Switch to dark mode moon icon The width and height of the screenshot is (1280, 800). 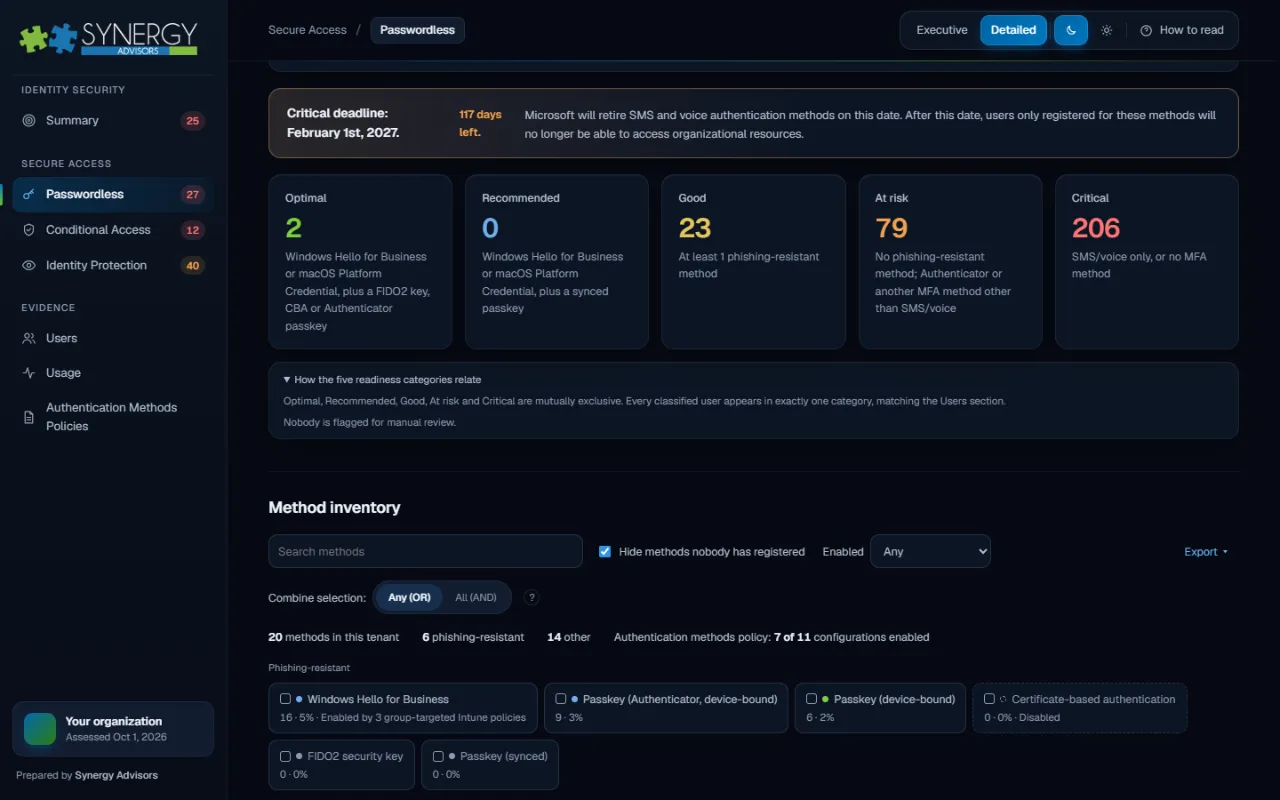click(x=1071, y=30)
